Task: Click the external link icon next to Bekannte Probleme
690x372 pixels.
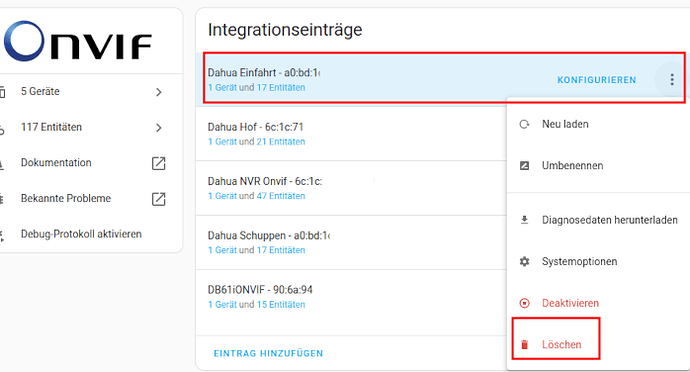Action: click(158, 199)
